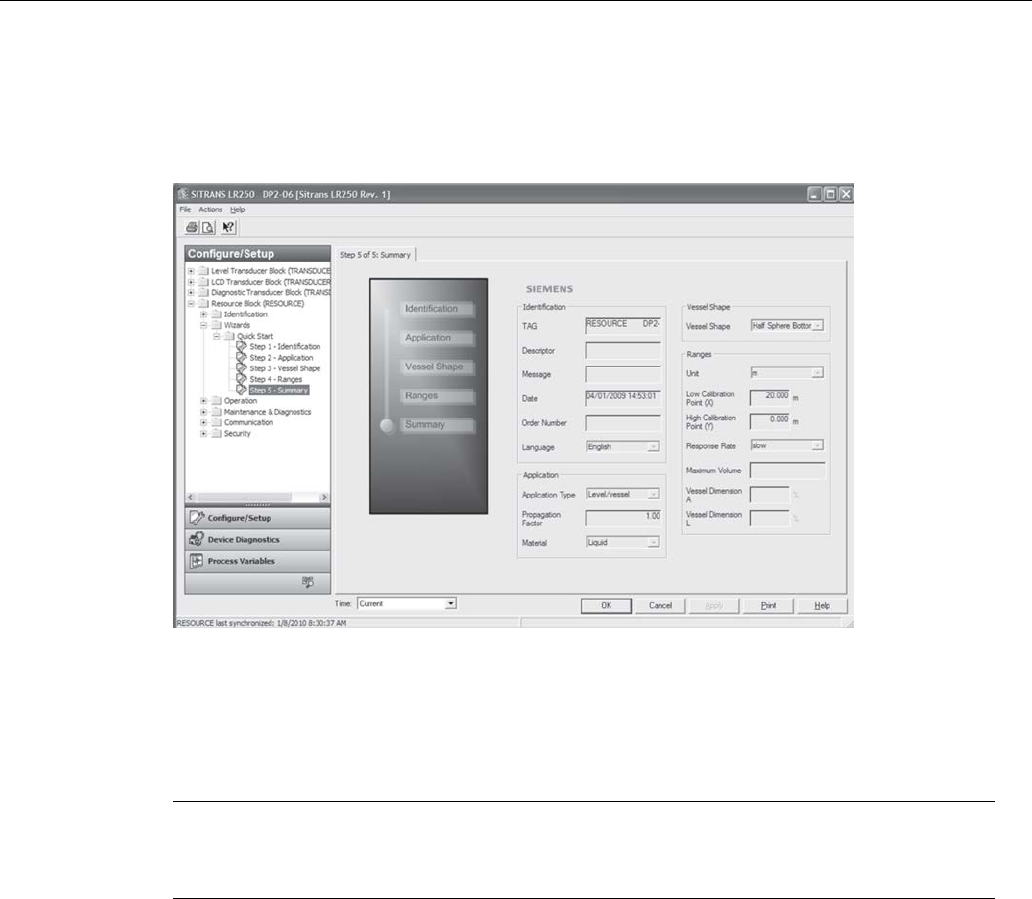Open the Response Rate dropdown

click(817, 446)
